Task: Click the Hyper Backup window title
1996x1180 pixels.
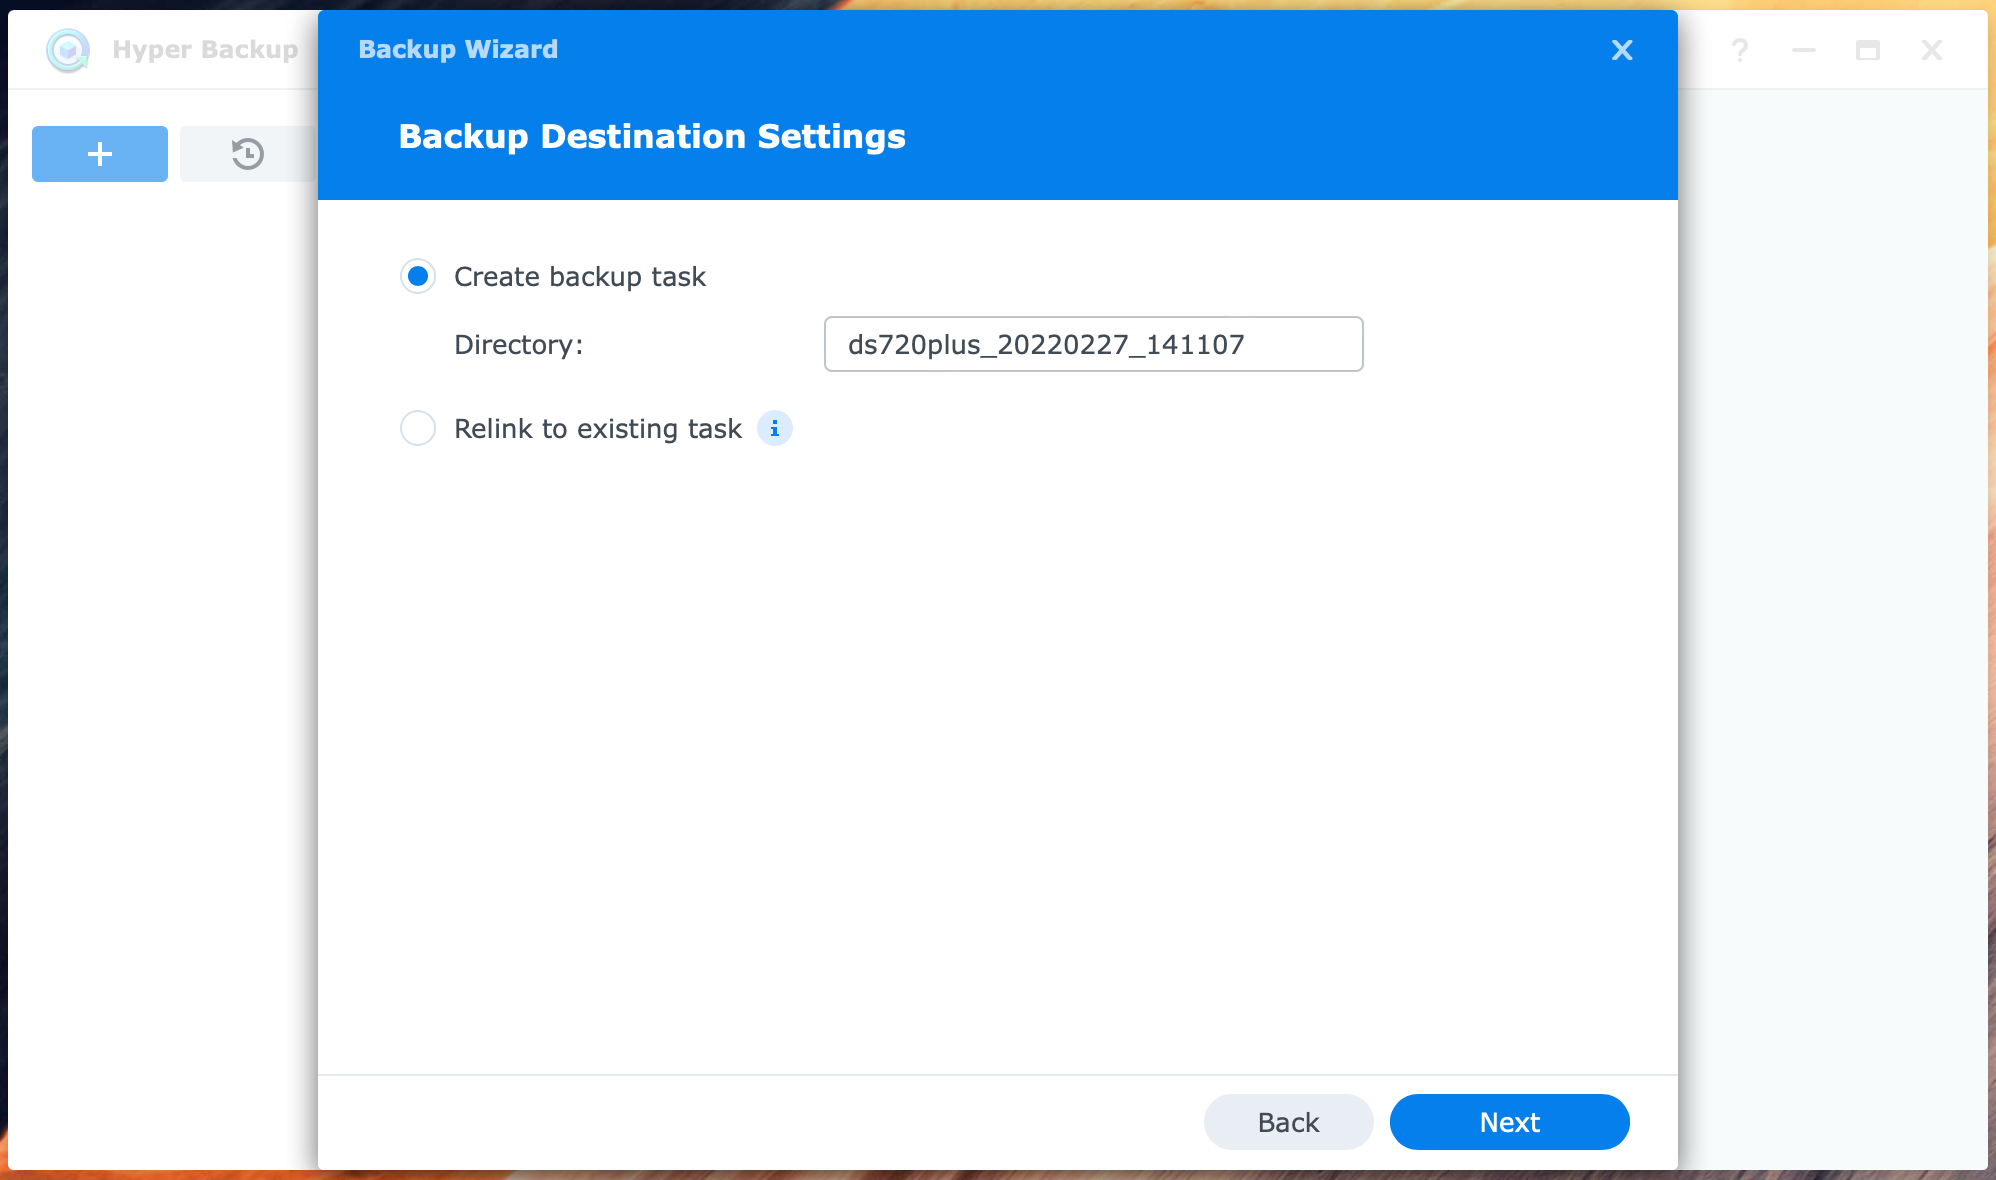Action: [205, 49]
